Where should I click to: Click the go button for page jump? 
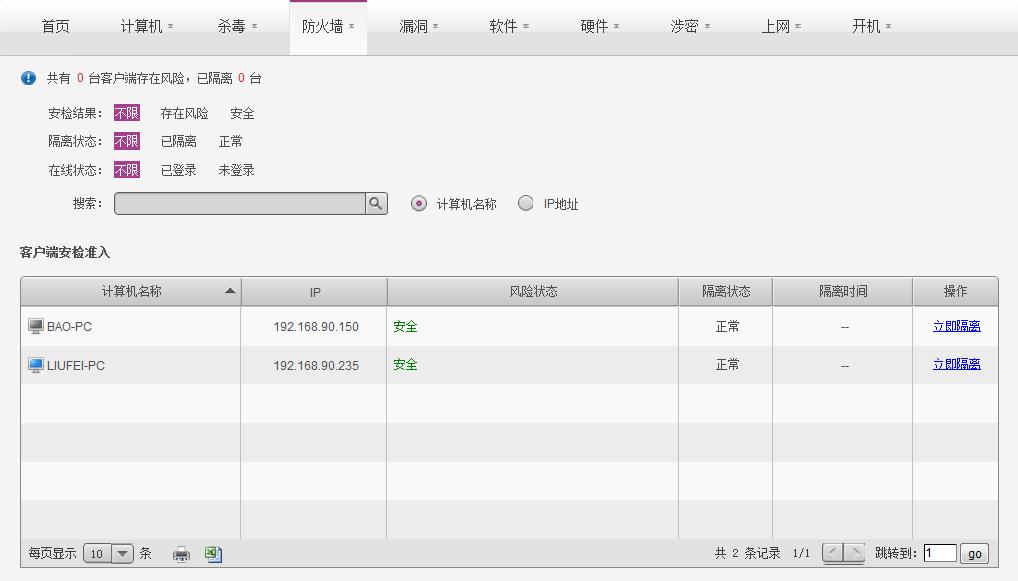coord(975,554)
